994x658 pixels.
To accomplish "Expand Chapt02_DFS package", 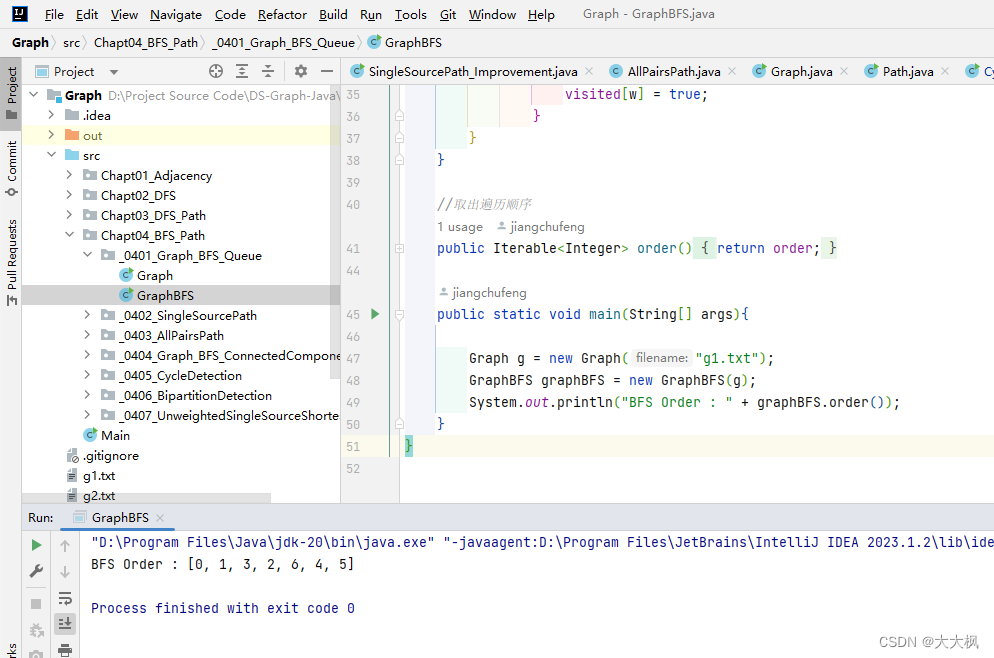I will click(x=69, y=195).
